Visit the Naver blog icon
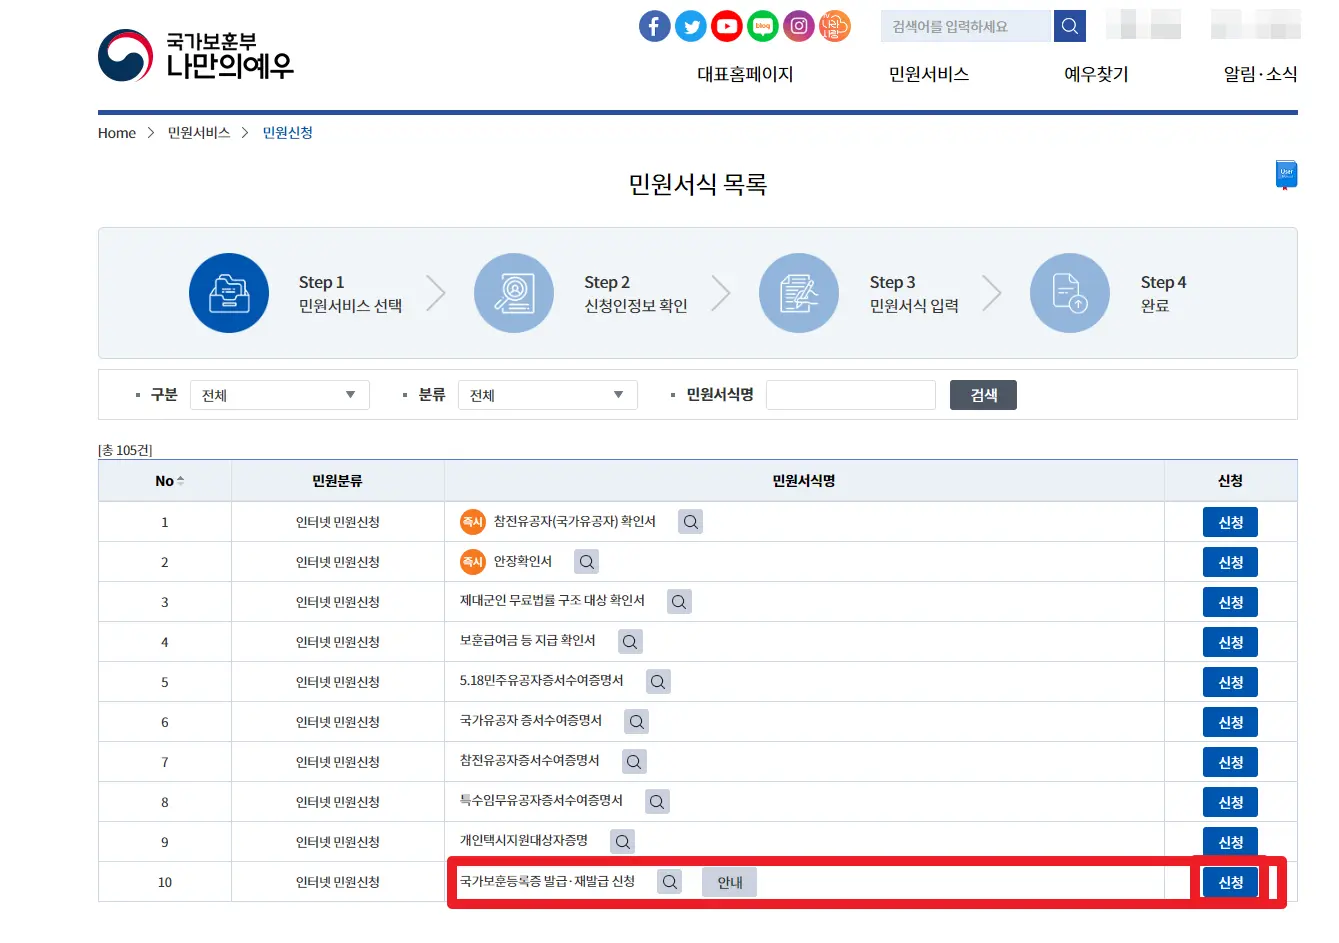 pos(762,26)
